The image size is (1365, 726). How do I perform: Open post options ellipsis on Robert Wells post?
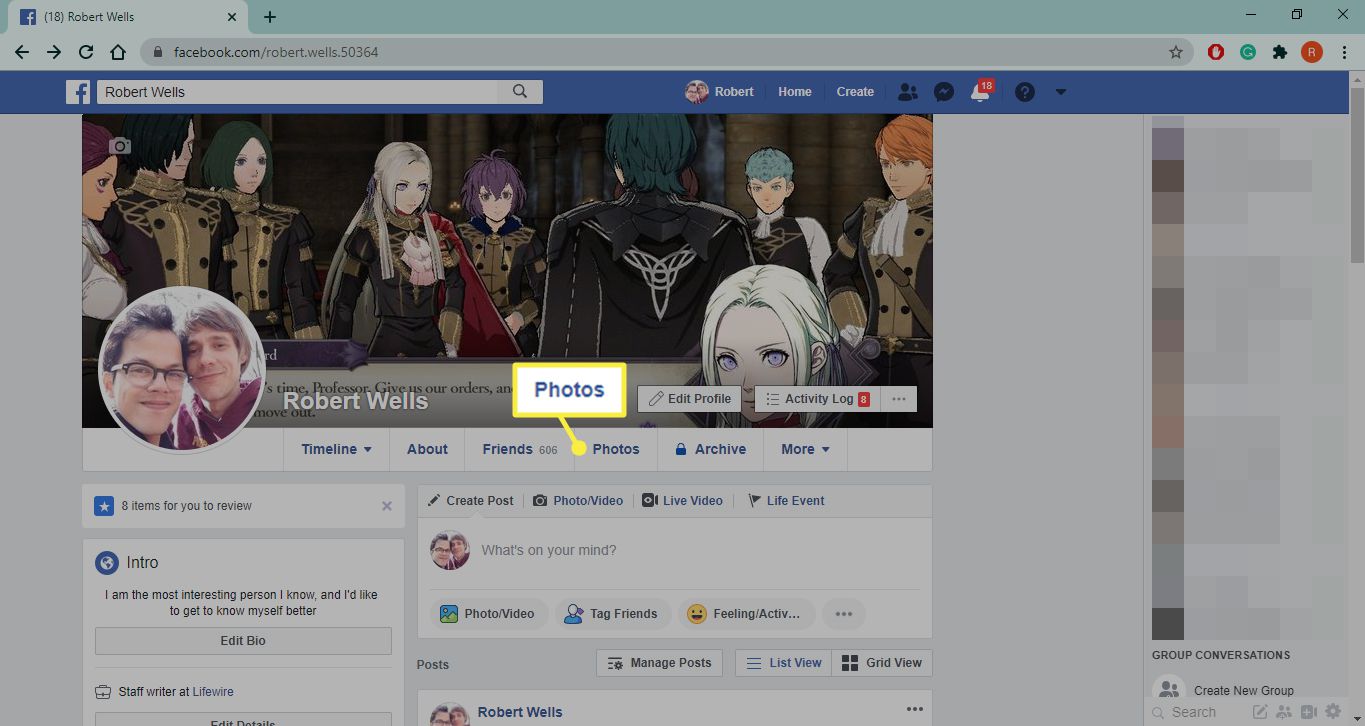(x=914, y=709)
